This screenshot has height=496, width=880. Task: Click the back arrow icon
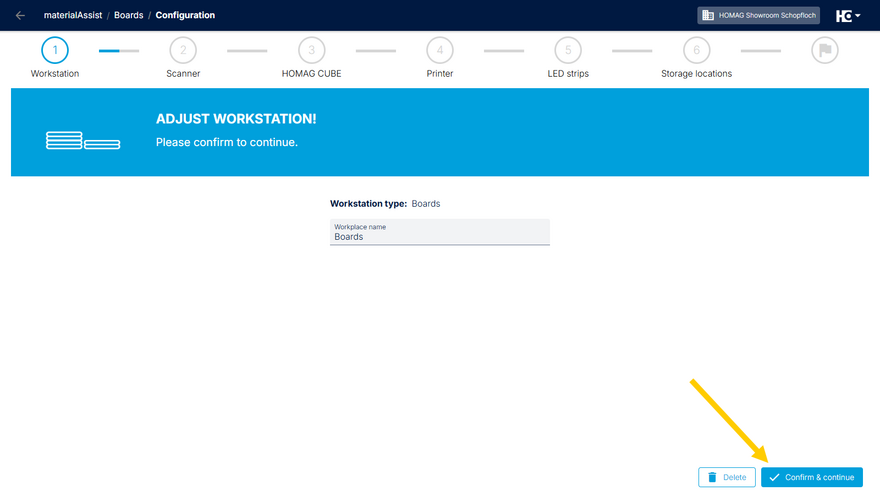(20, 15)
